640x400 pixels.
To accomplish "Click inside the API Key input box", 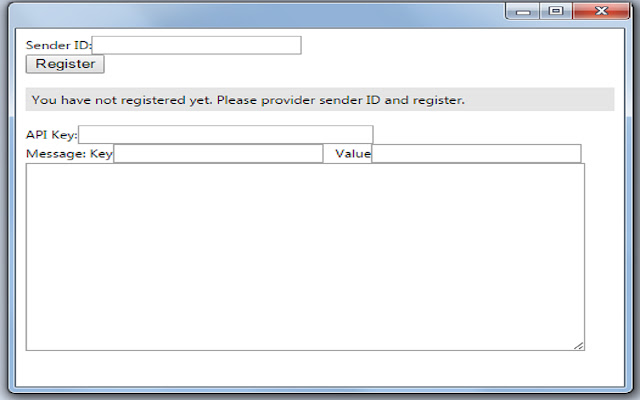I will pyautogui.click(x=226, y=135).
